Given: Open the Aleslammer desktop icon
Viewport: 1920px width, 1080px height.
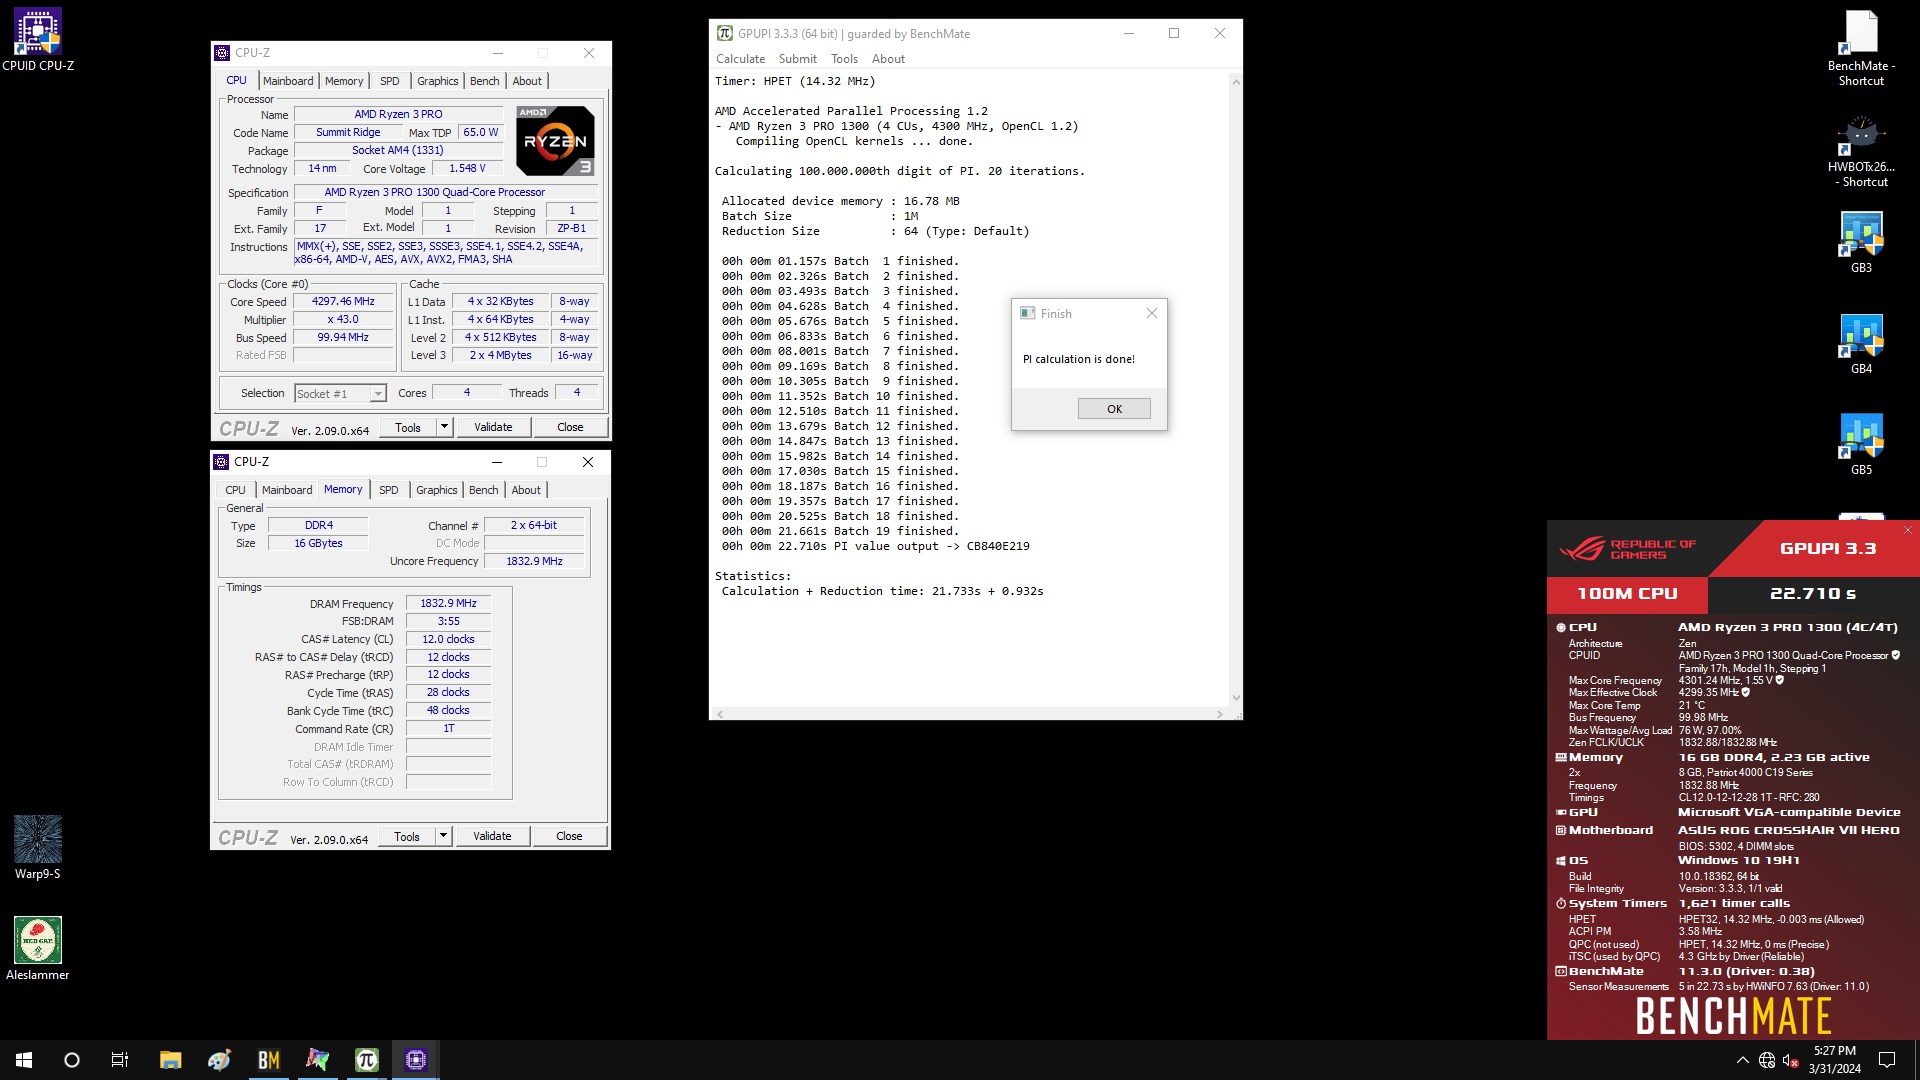Looking at the screenshot, I should pyautogui.click(x=38, y=948).
